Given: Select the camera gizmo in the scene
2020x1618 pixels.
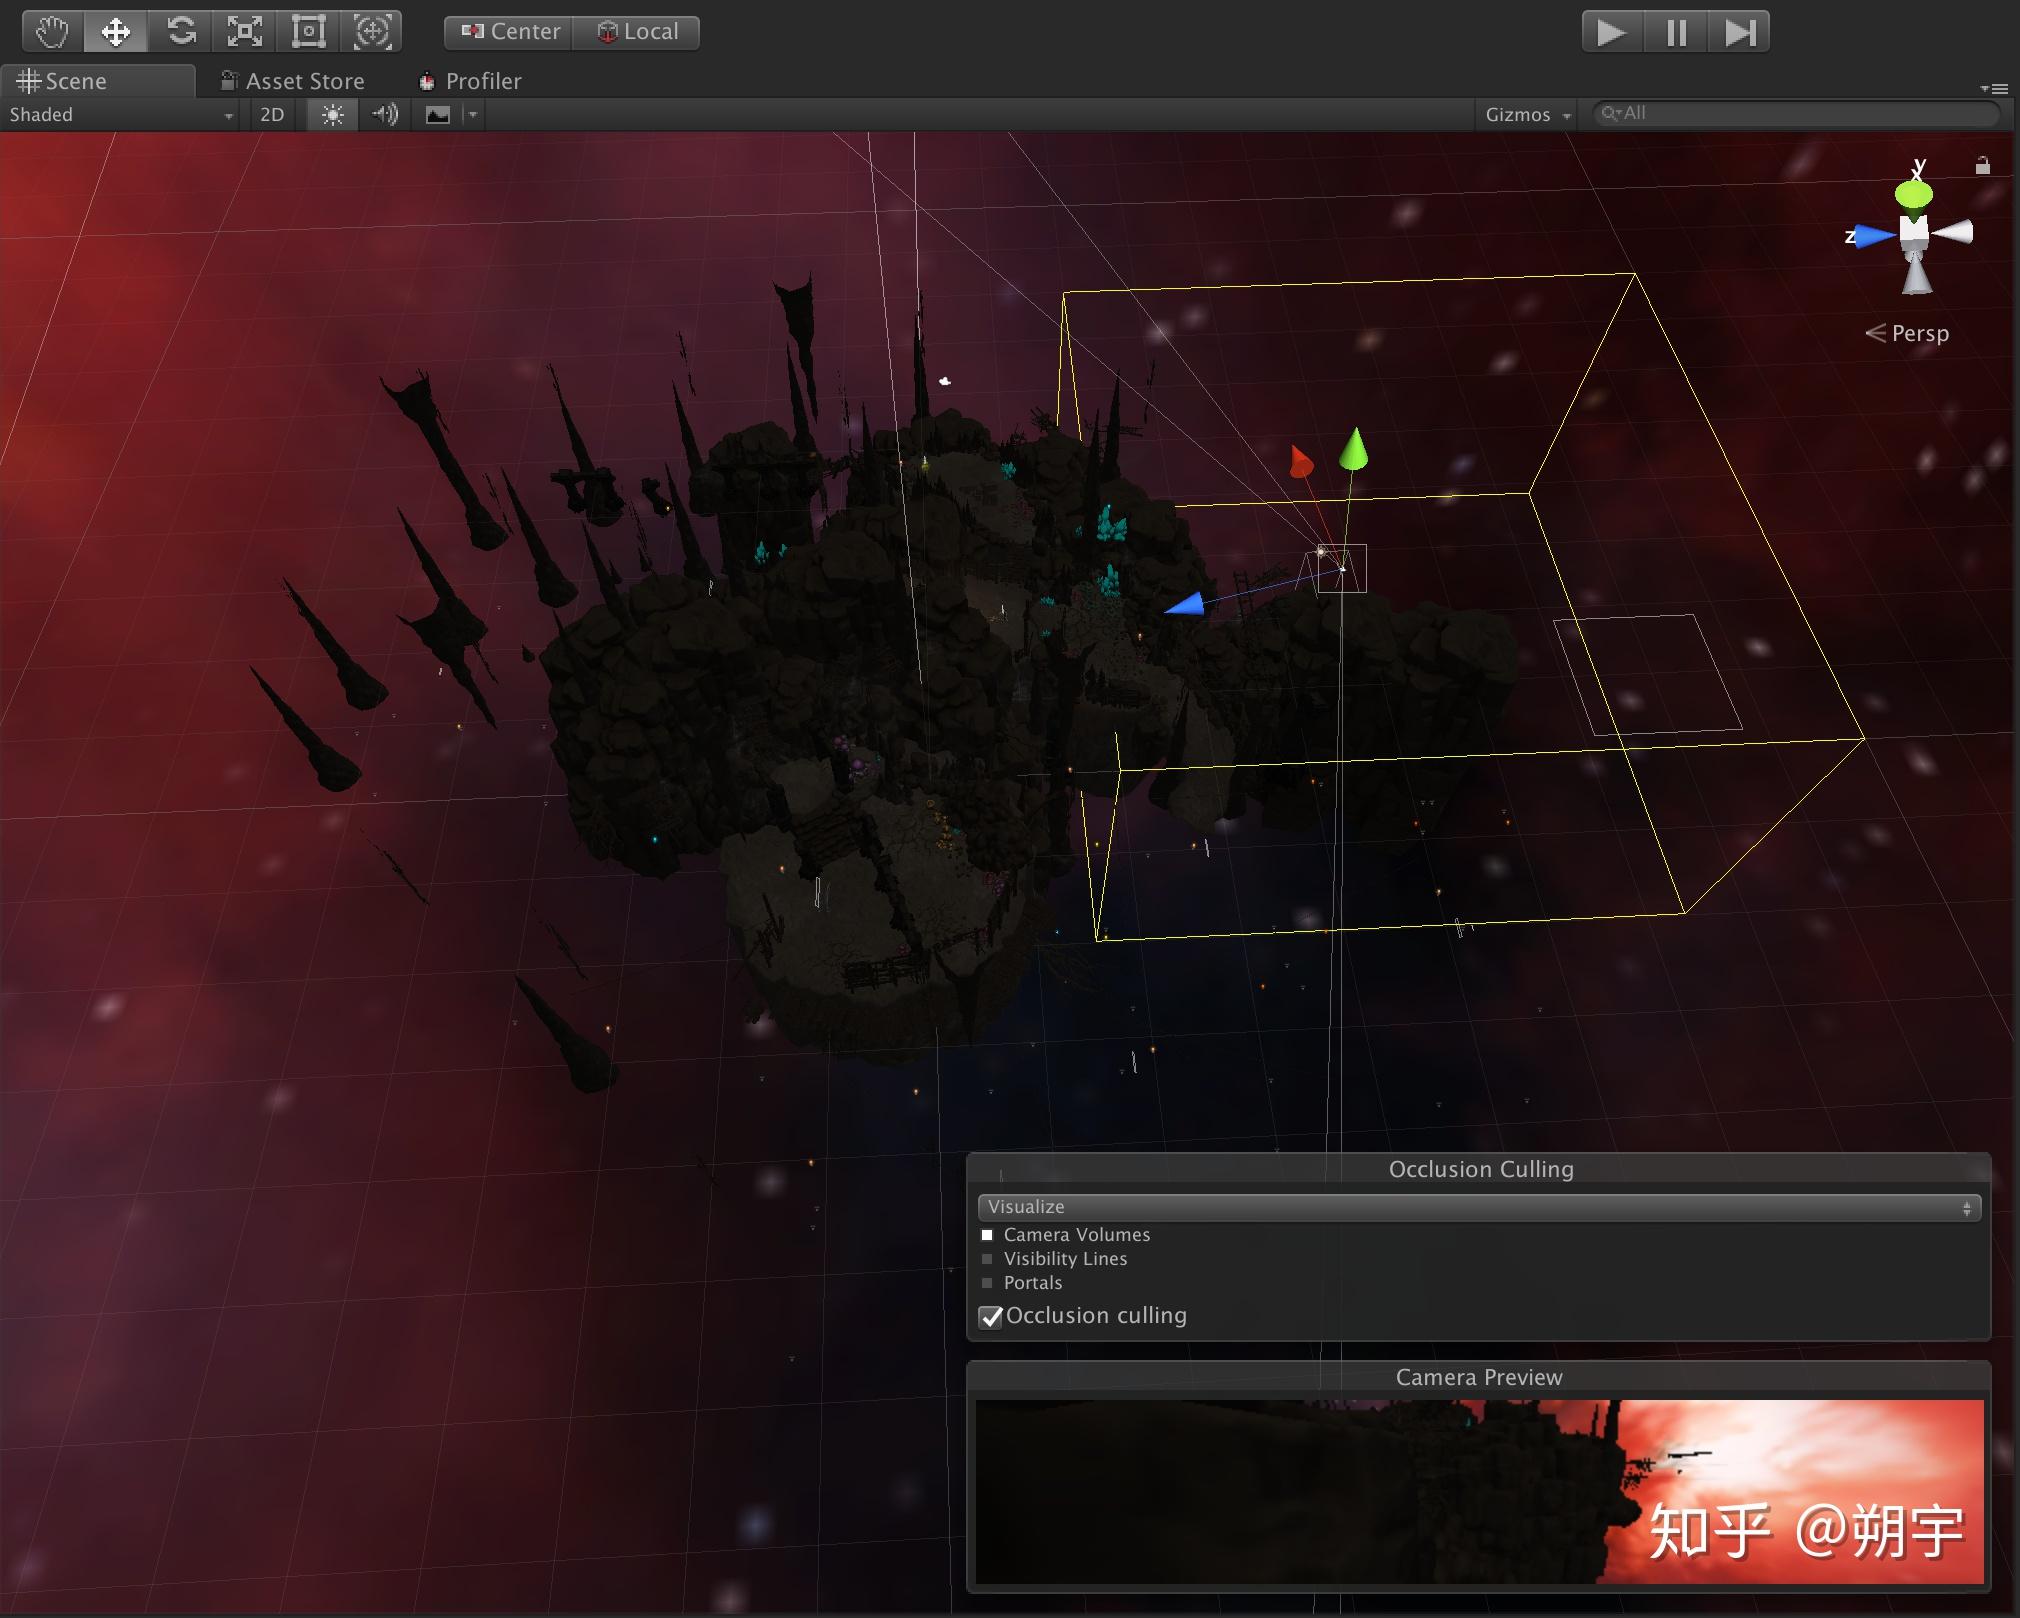Looking at the screenshot, I should 1341,568.
